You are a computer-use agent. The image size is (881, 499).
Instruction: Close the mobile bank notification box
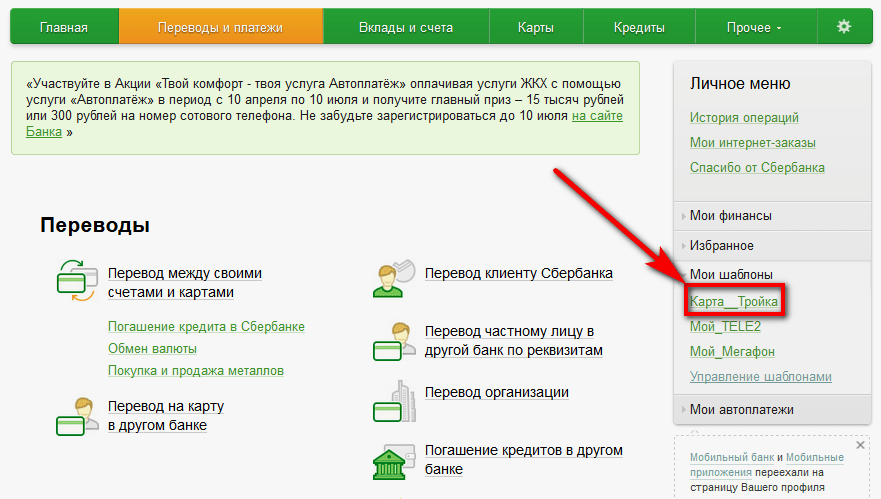point(860,444)
